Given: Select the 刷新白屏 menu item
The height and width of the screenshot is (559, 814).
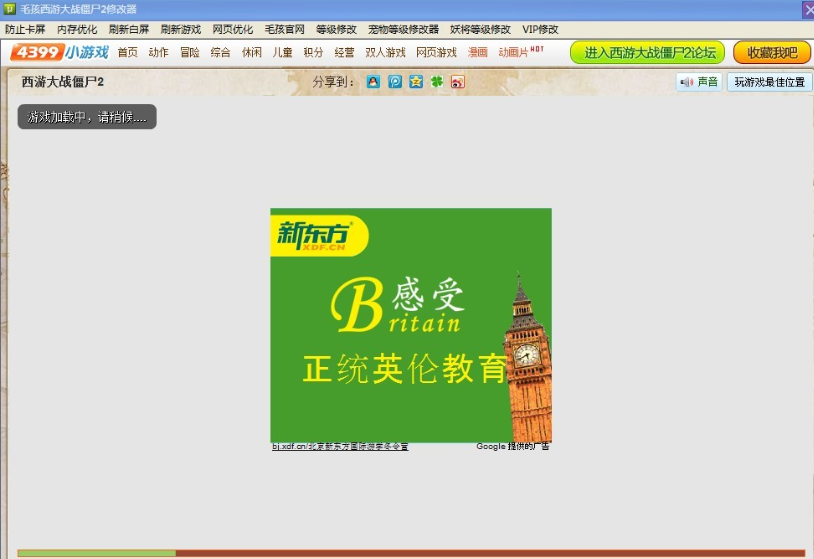Looking at the screenshot, I should click(129, 30).
